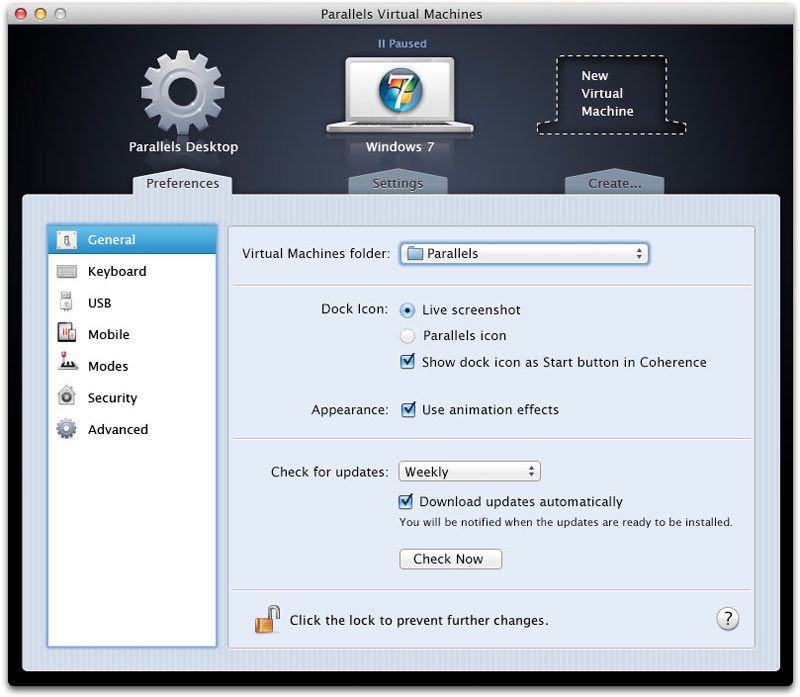800x697 pixels.
Task: Uncheck Download updates automatically
Action: point(406,502)
